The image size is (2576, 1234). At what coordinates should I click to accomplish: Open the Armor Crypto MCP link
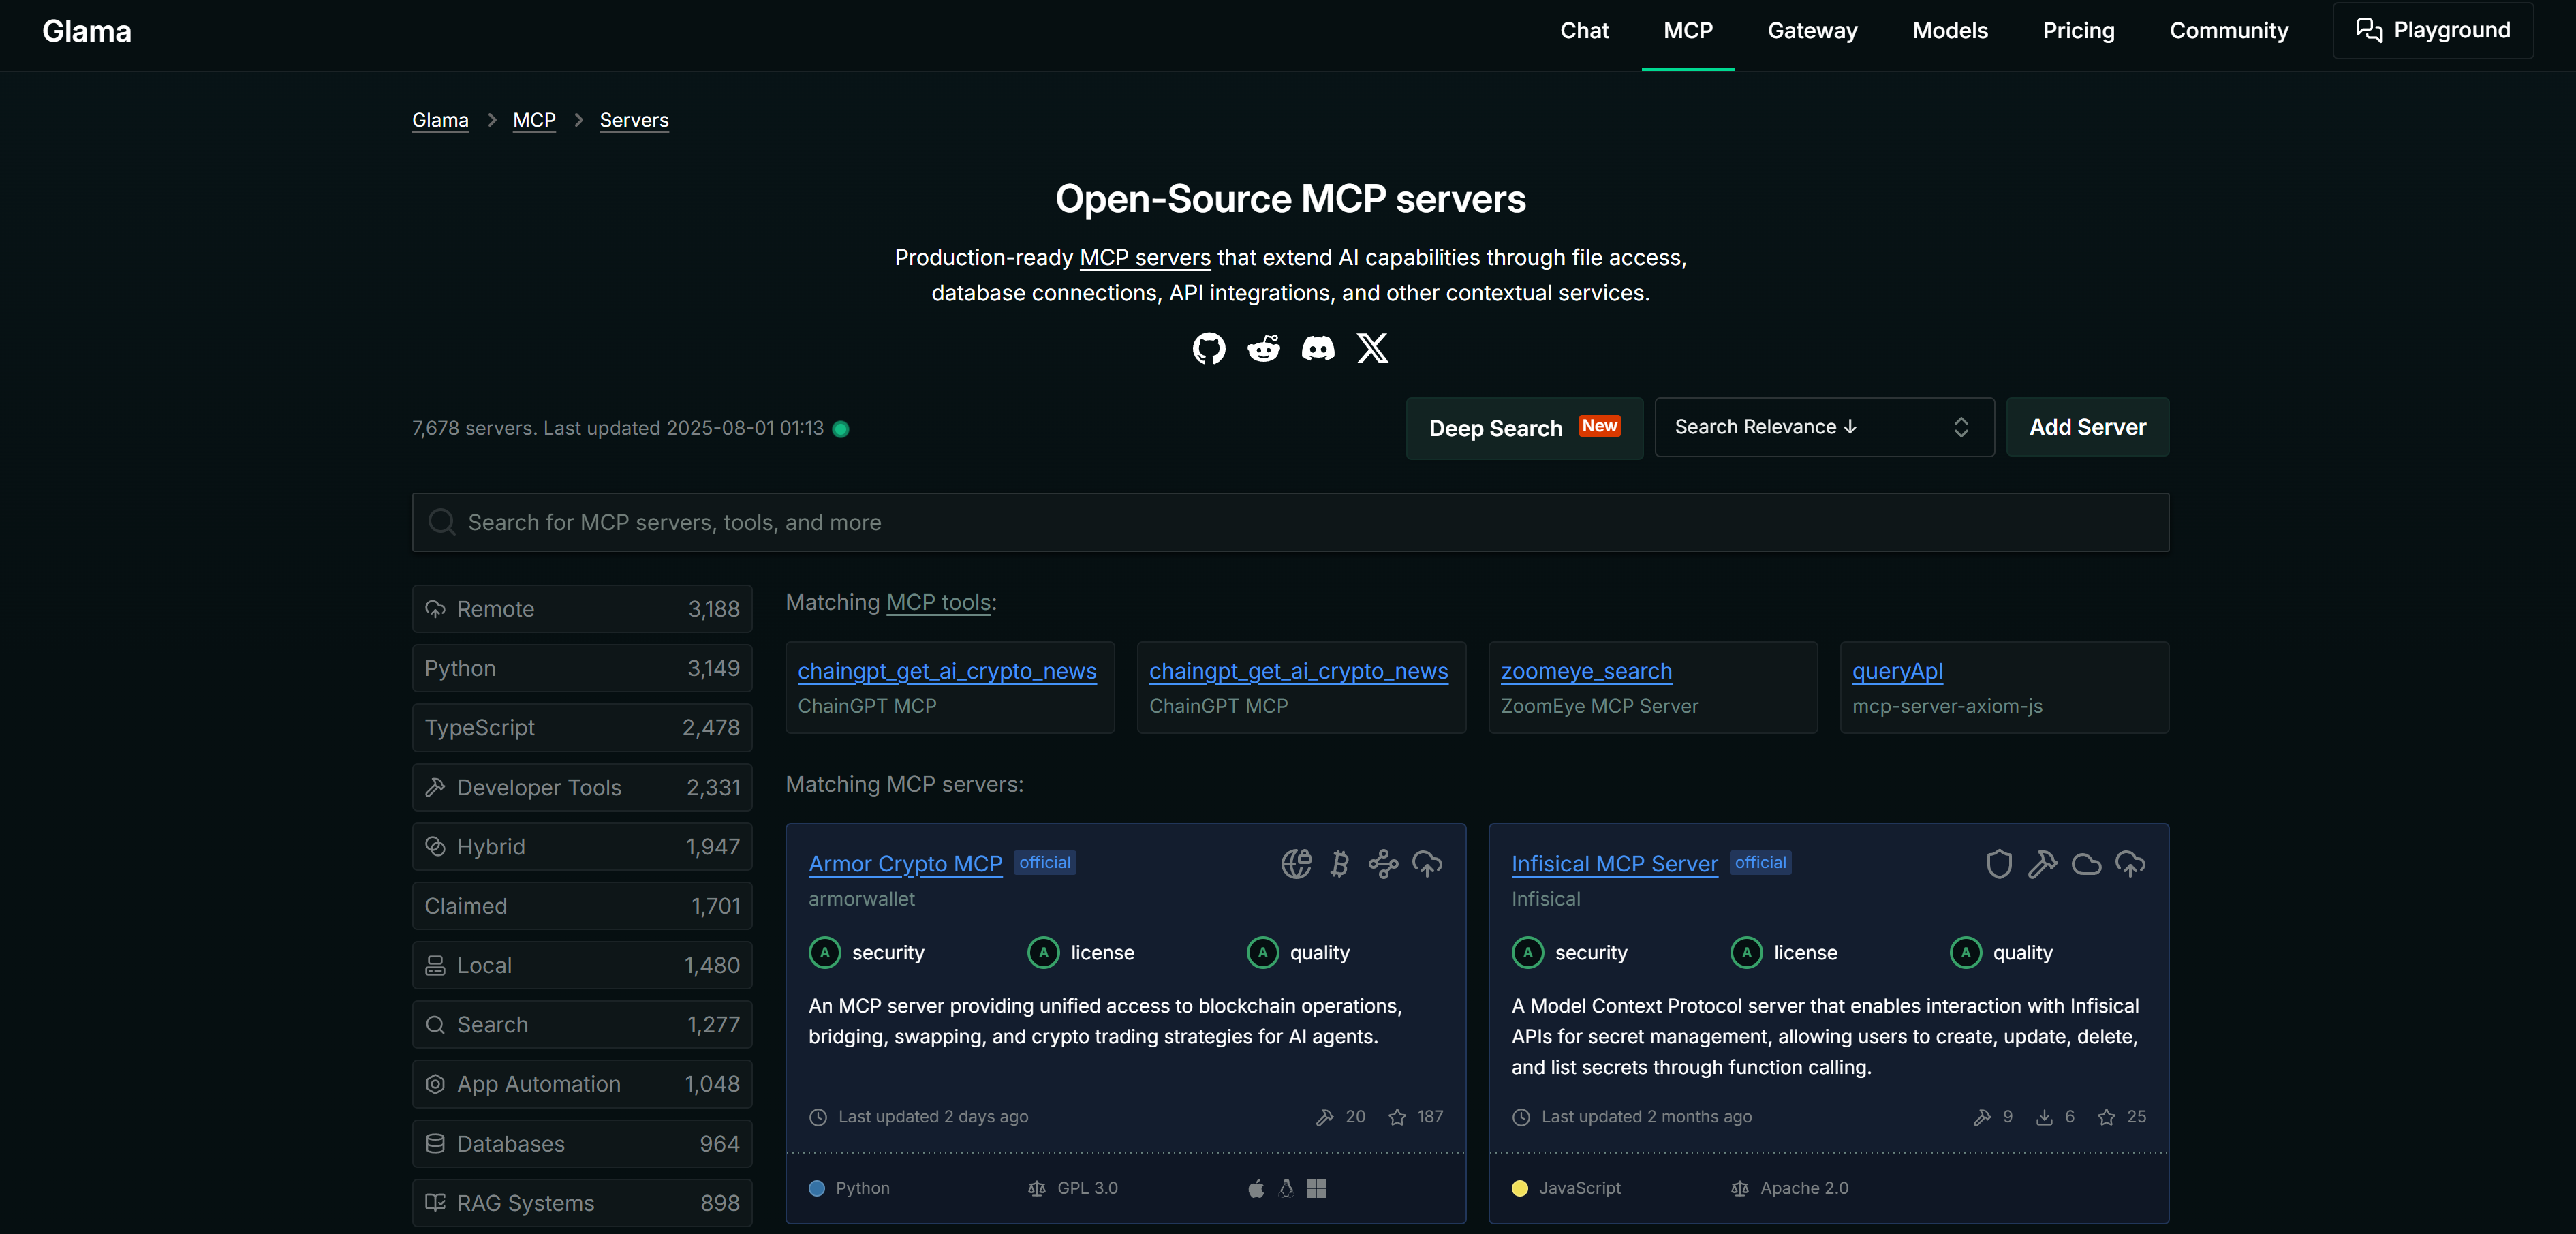tap(905, 863)
